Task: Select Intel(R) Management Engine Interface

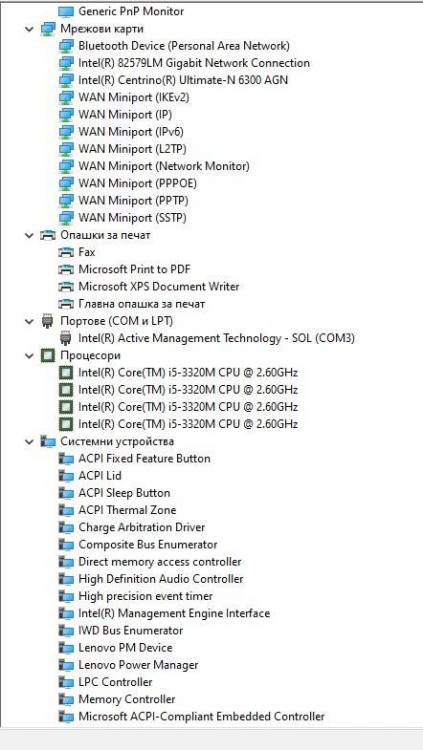Action: [174, 614]
